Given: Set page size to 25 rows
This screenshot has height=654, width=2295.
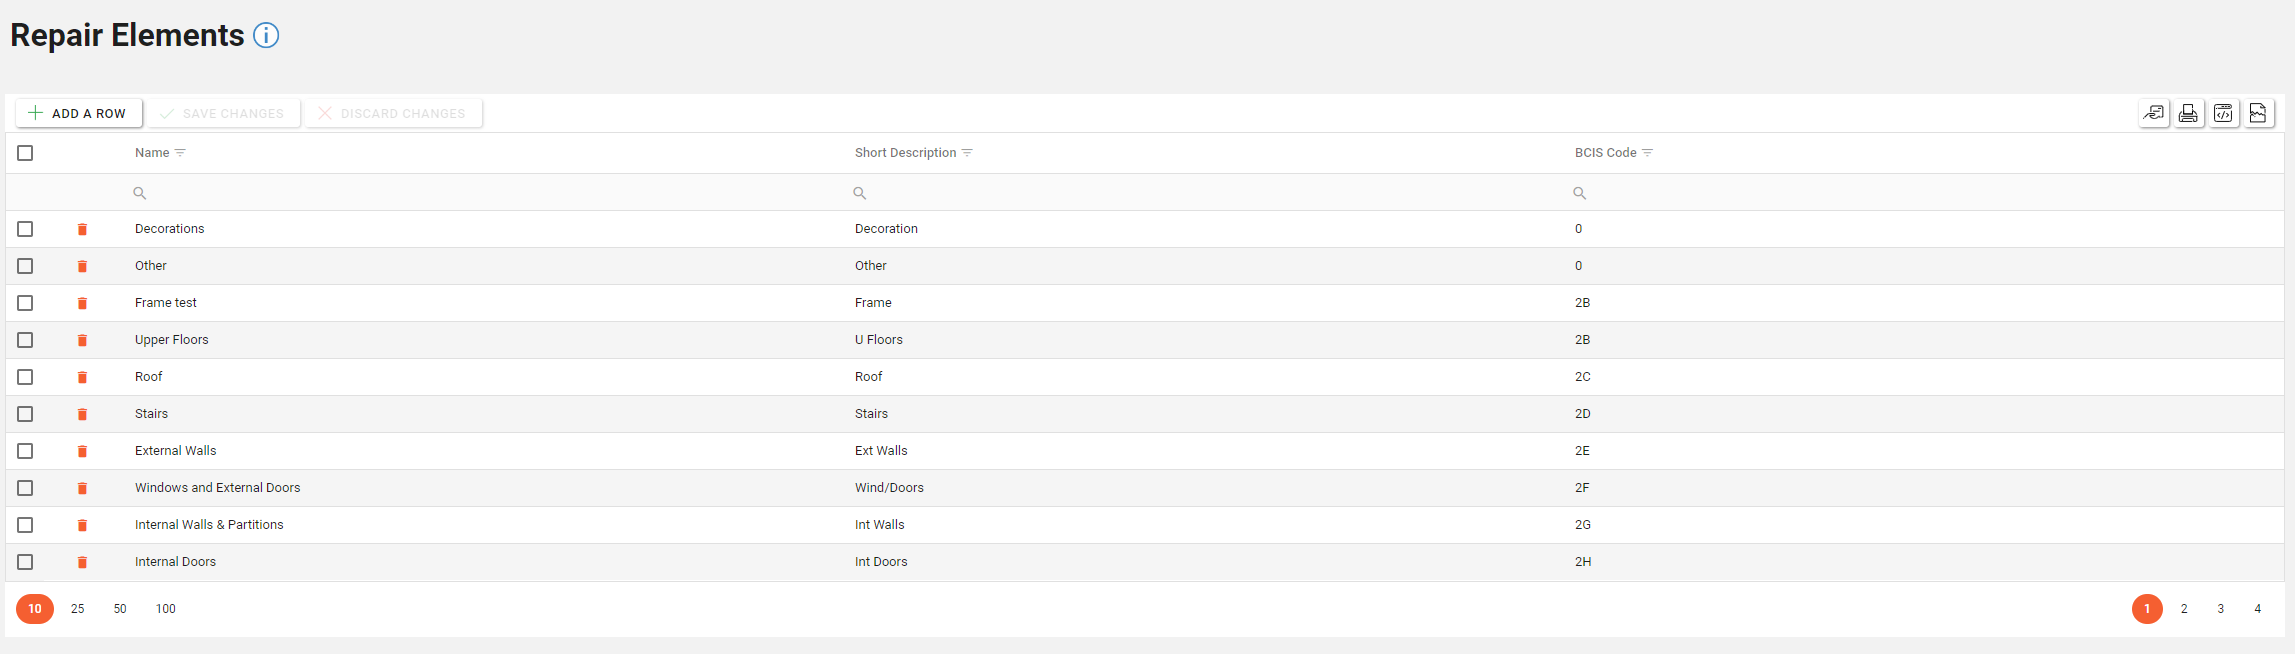Looking at the screenshot, I should click(78, 609).
